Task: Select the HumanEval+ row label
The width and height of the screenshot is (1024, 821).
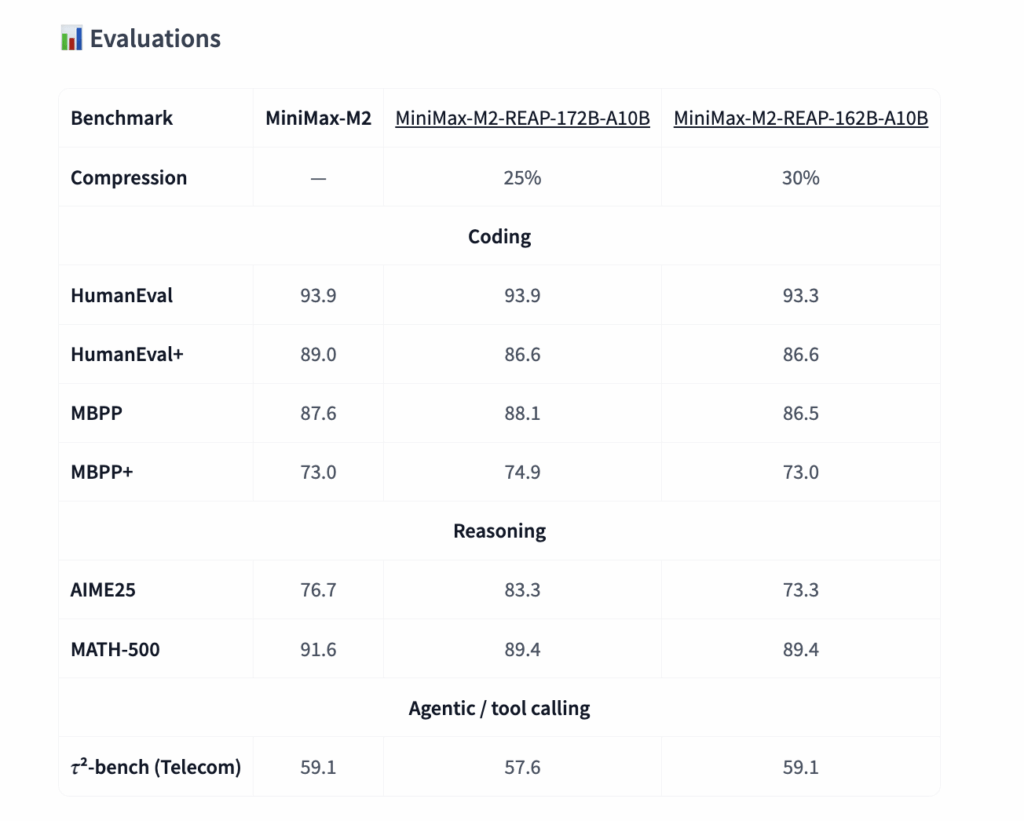Action: [127, 354]
